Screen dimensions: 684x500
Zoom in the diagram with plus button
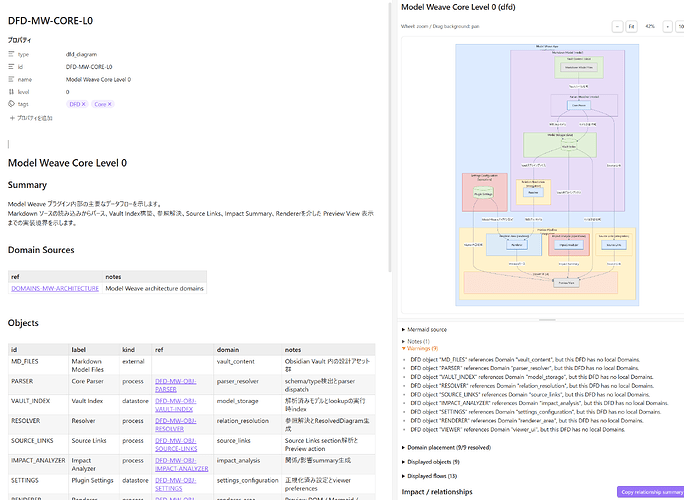667,27
